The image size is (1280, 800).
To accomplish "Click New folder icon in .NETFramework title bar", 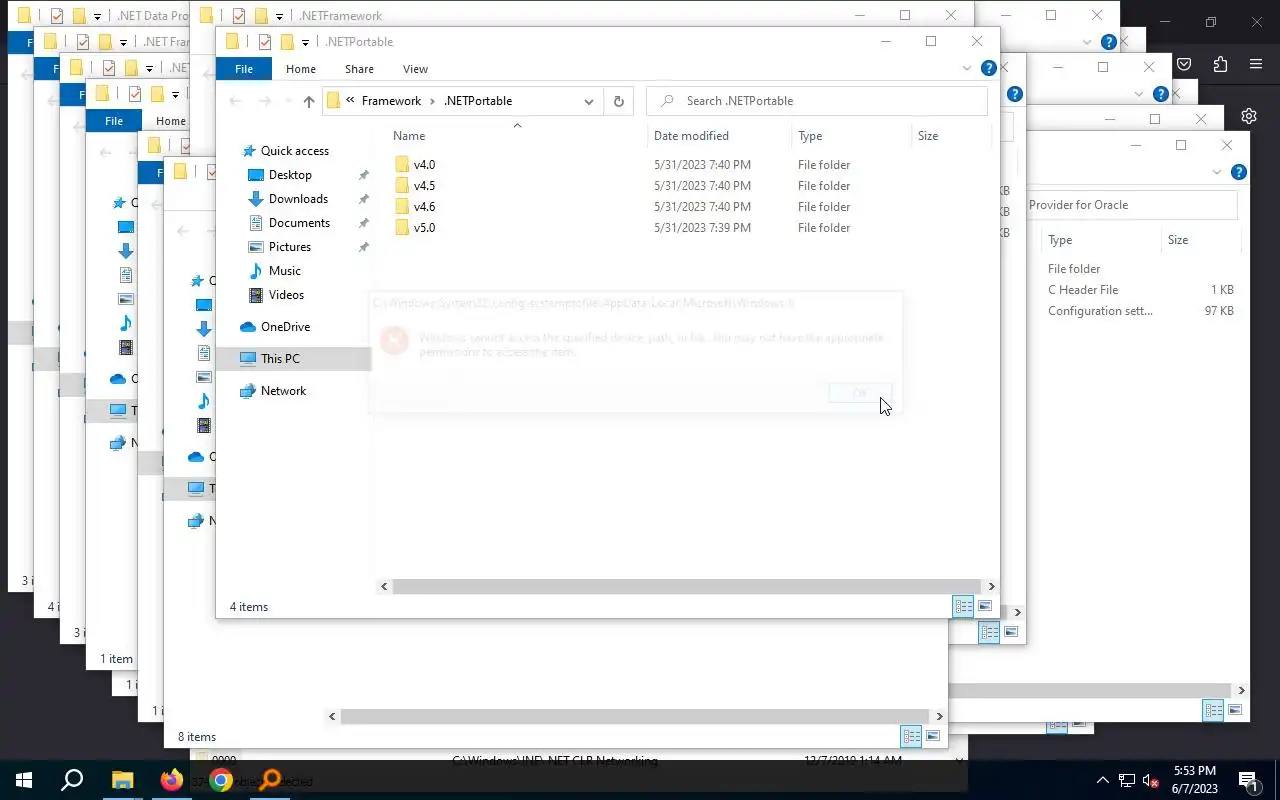I will [261, 16].
